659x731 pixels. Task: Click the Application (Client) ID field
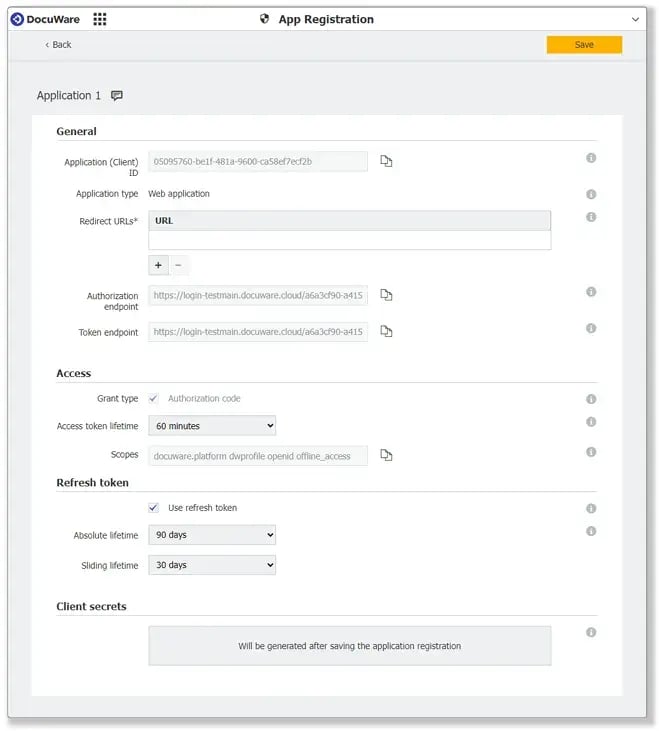(x=258, y=161)
